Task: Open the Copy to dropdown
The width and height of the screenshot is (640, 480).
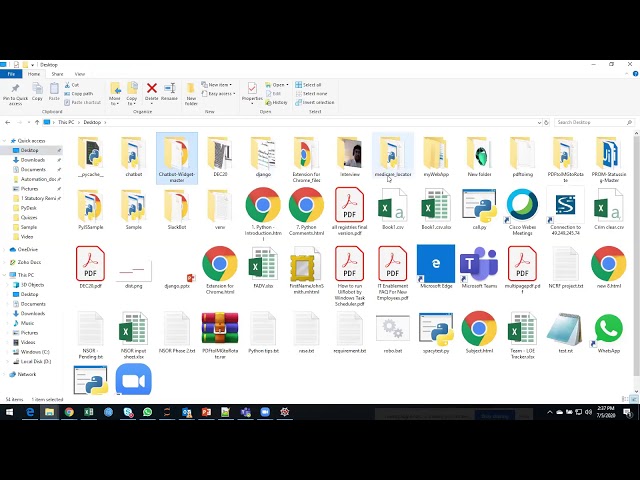Action: point(132,94)
